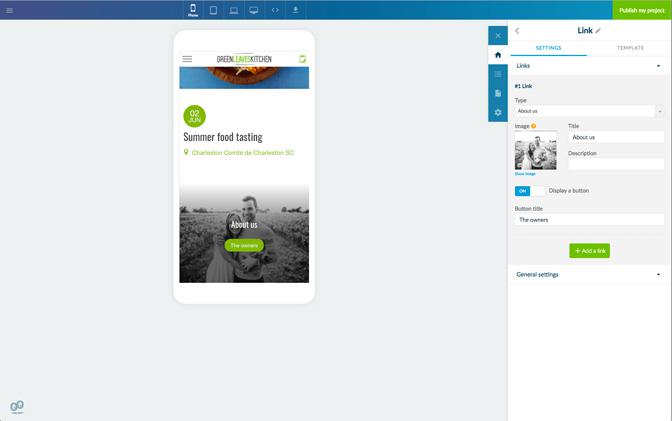Expand the General settings section
The image size is (672, 421).
(x=658, y=274)
